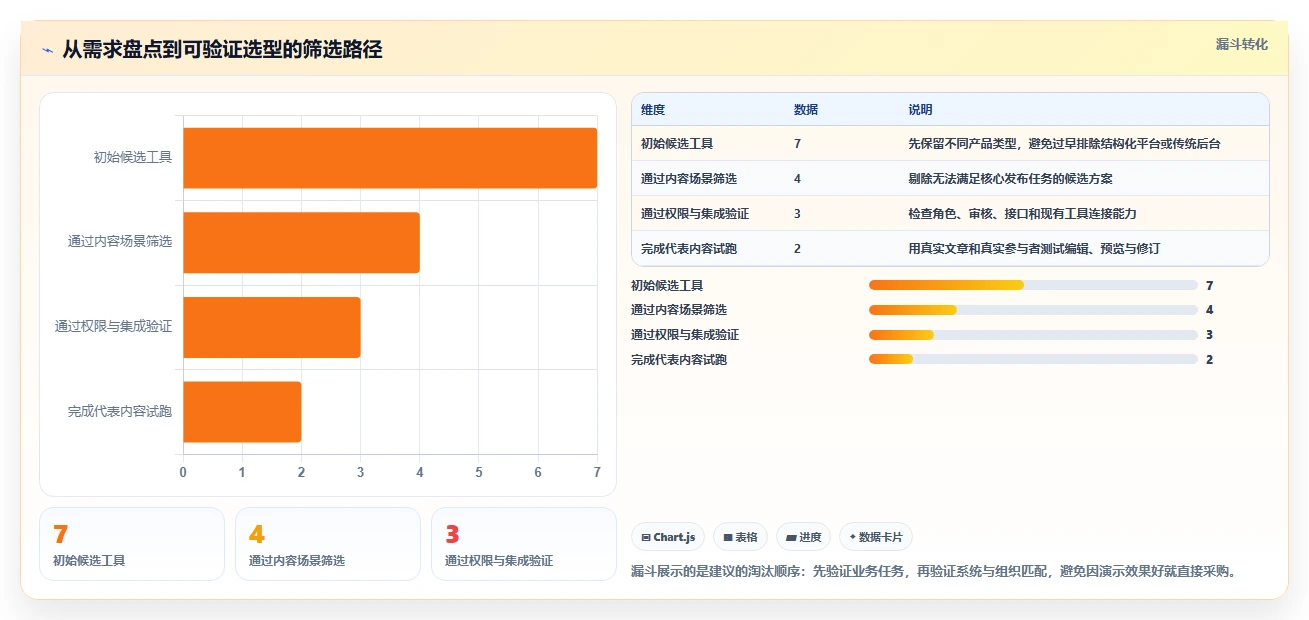Viewport: 1309px width, 620px height.
Task: Click the 通过权限与集成验证 chart bar
Action: click(x=272, y=327)
